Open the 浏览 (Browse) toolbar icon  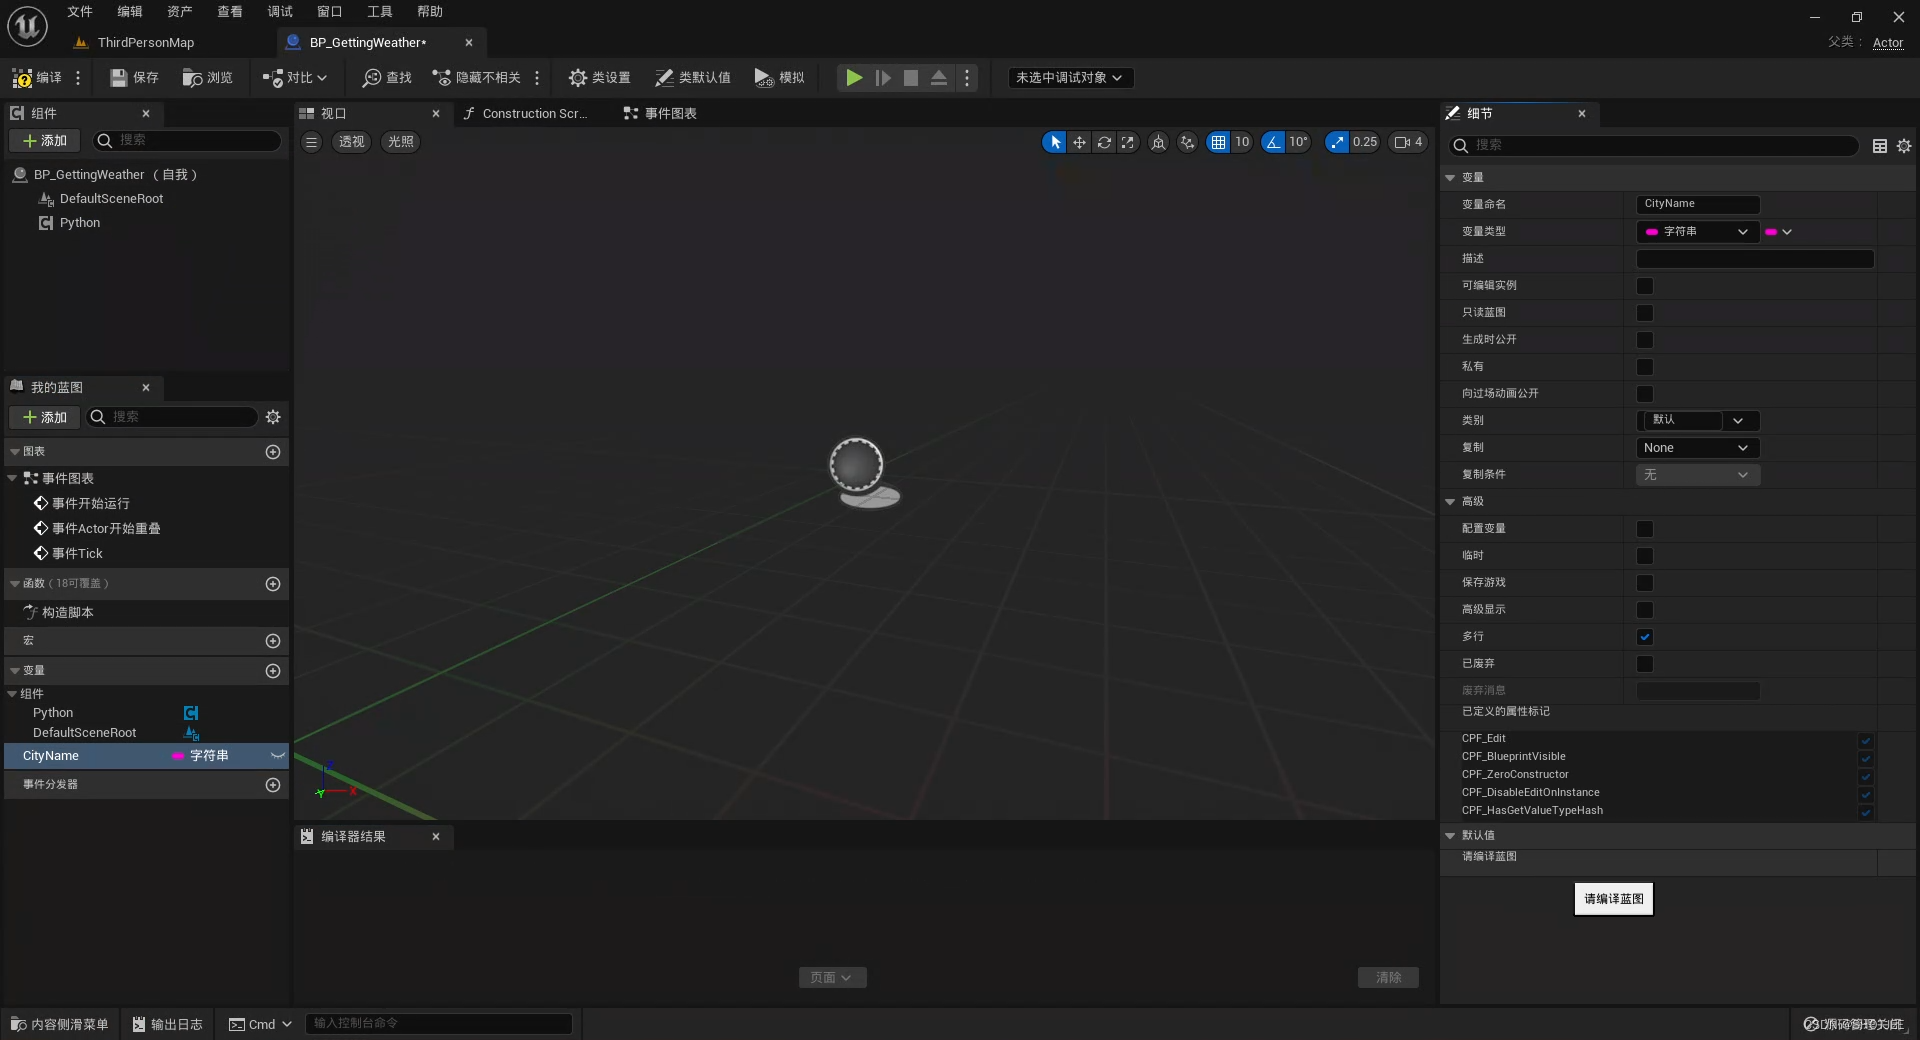207,78
